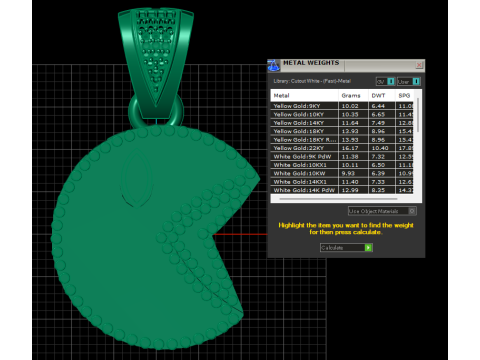Select the Yellow Gold:22KY row
Image resolution: width=480 pixels, height=360 pixels.
[x=342, y=148]
